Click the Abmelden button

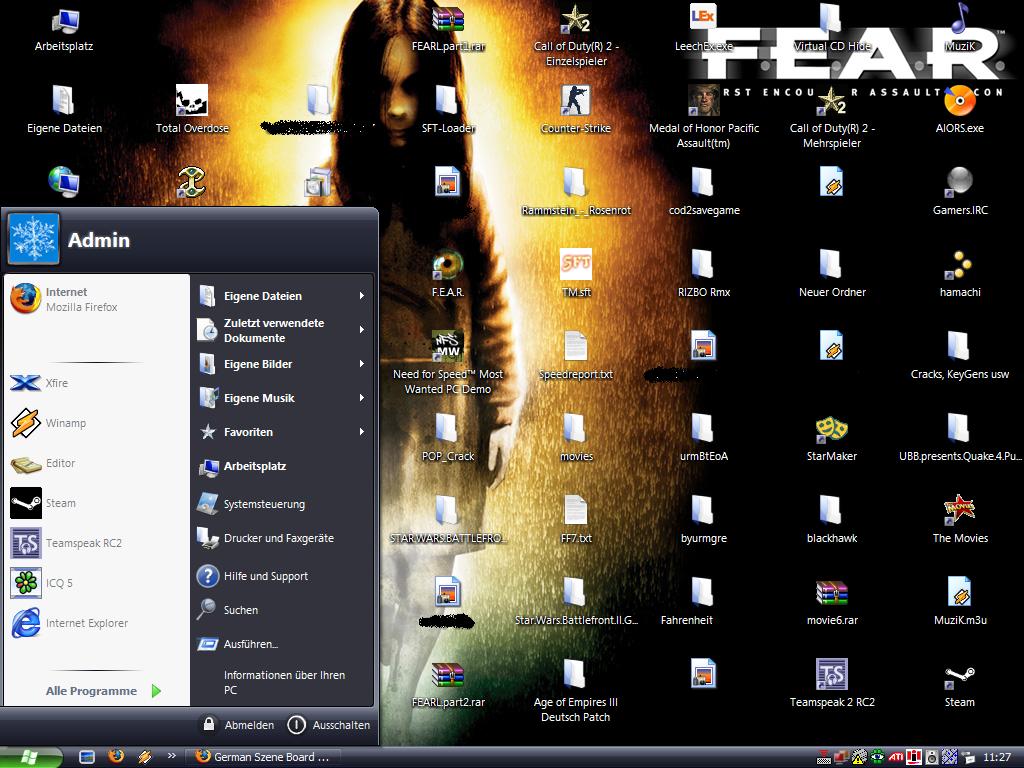(238, 725)
